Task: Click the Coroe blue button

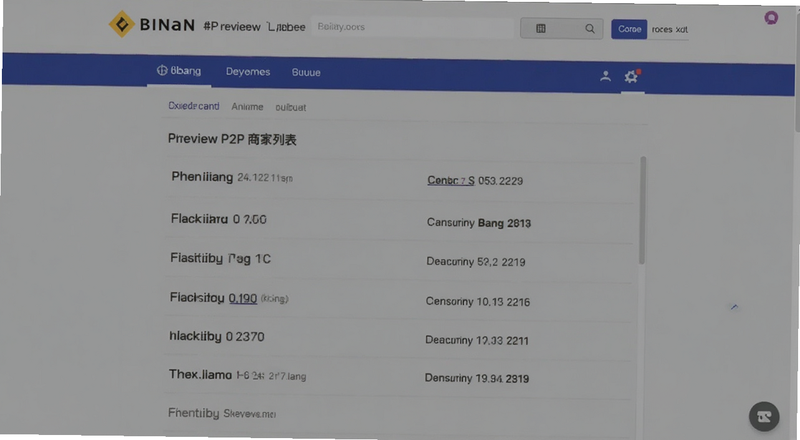Action: pos(629,29)
